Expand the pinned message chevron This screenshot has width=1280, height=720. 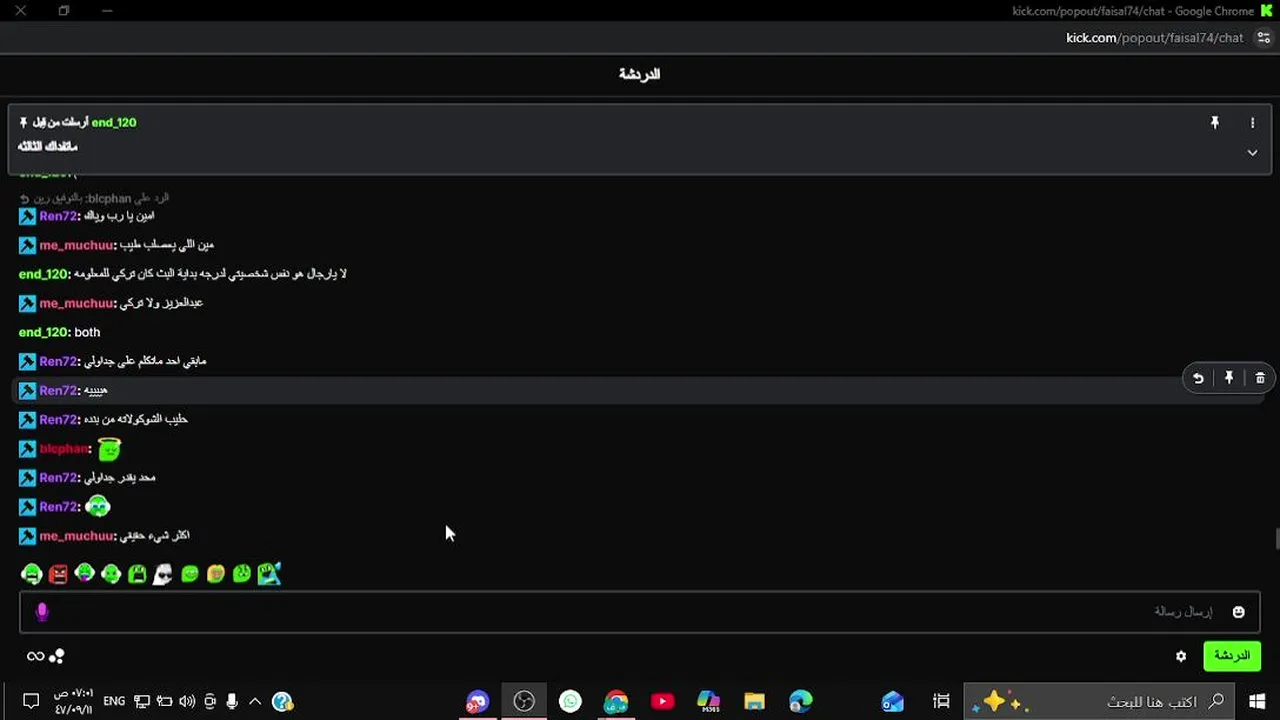point(1252,153)
